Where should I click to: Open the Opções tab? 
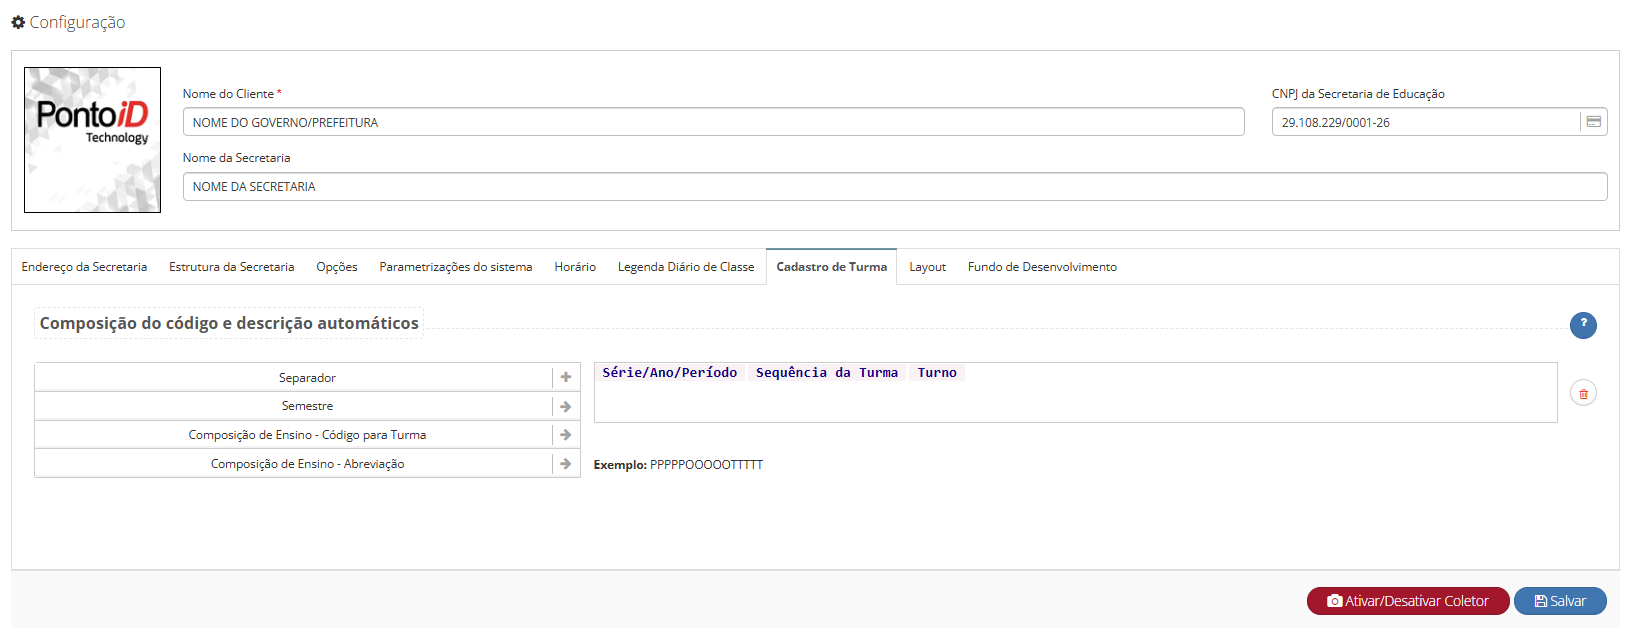(x=337, y=267)
